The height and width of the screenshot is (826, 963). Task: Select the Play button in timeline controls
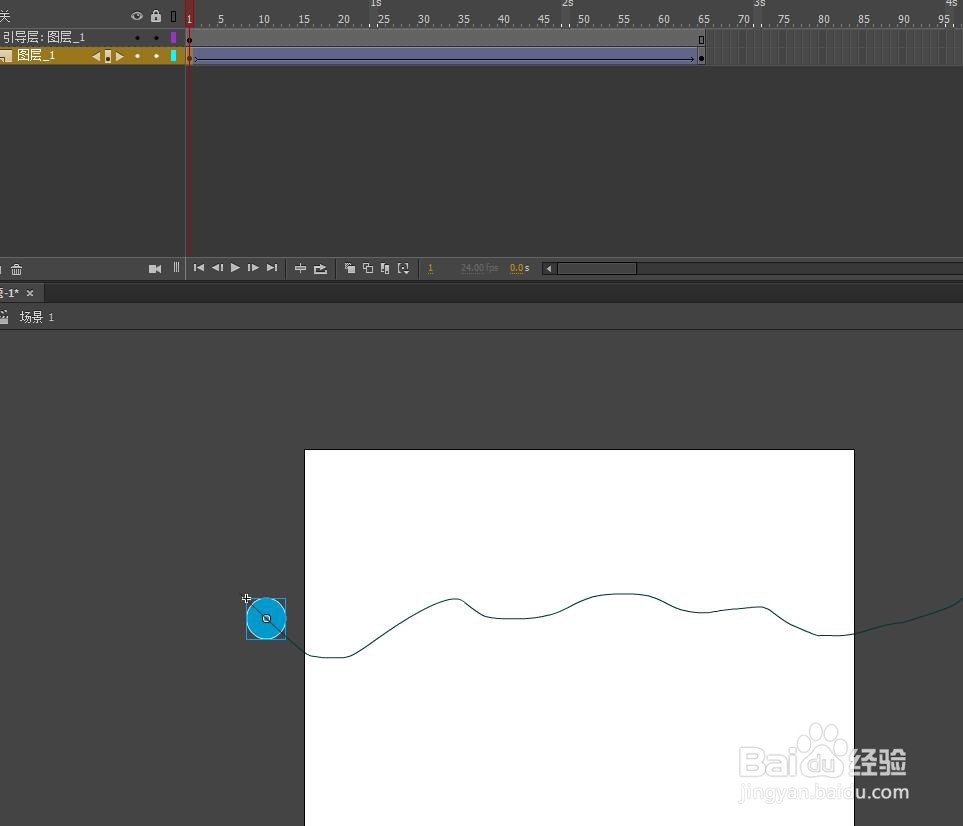[235, 268]
